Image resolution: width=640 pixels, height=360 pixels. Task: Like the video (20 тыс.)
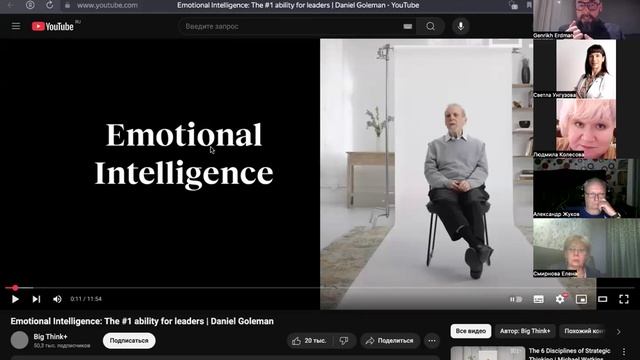(x=309, y=340)
